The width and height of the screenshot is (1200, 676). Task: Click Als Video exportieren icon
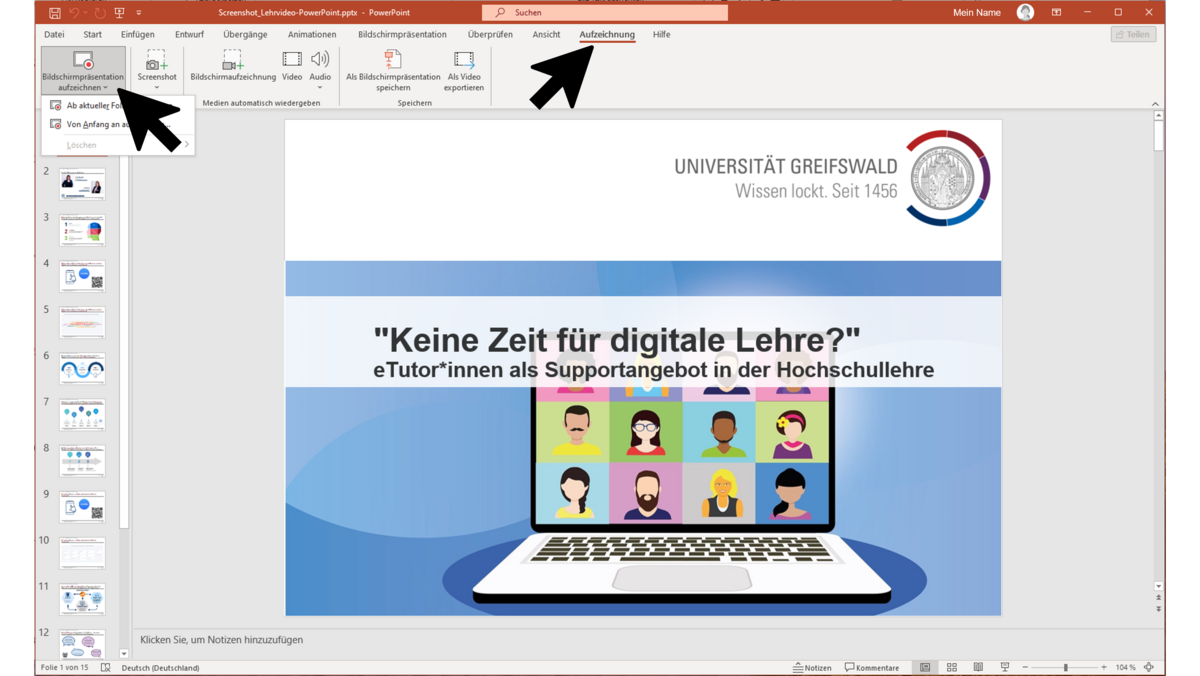464,61
